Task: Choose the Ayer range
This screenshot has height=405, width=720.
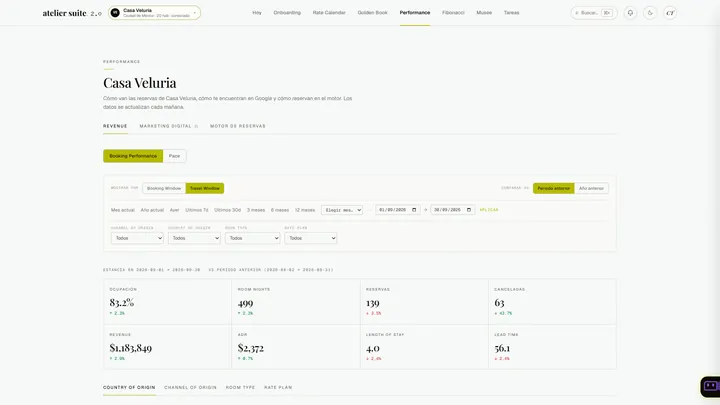Action: pyautogui.click(x=174, y=210)
